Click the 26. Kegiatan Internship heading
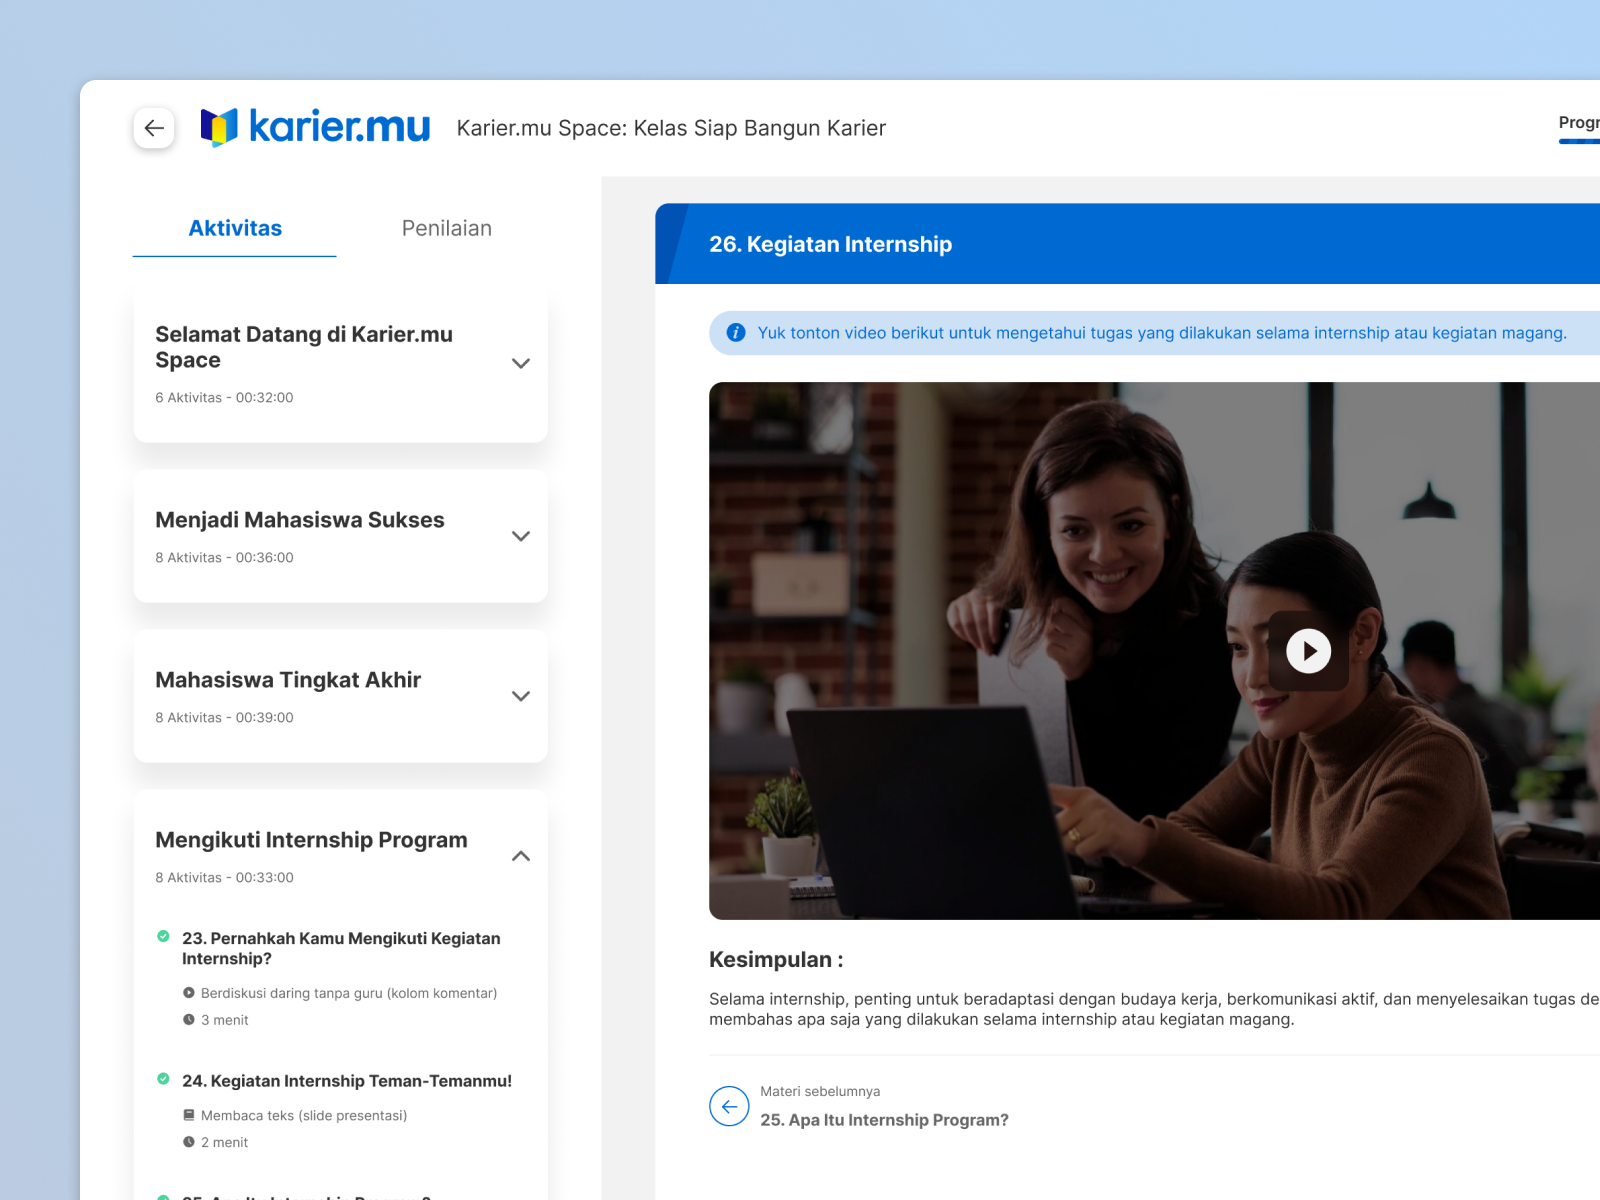The height and width of the screenshot is (1200, 1600). (830, 244)
